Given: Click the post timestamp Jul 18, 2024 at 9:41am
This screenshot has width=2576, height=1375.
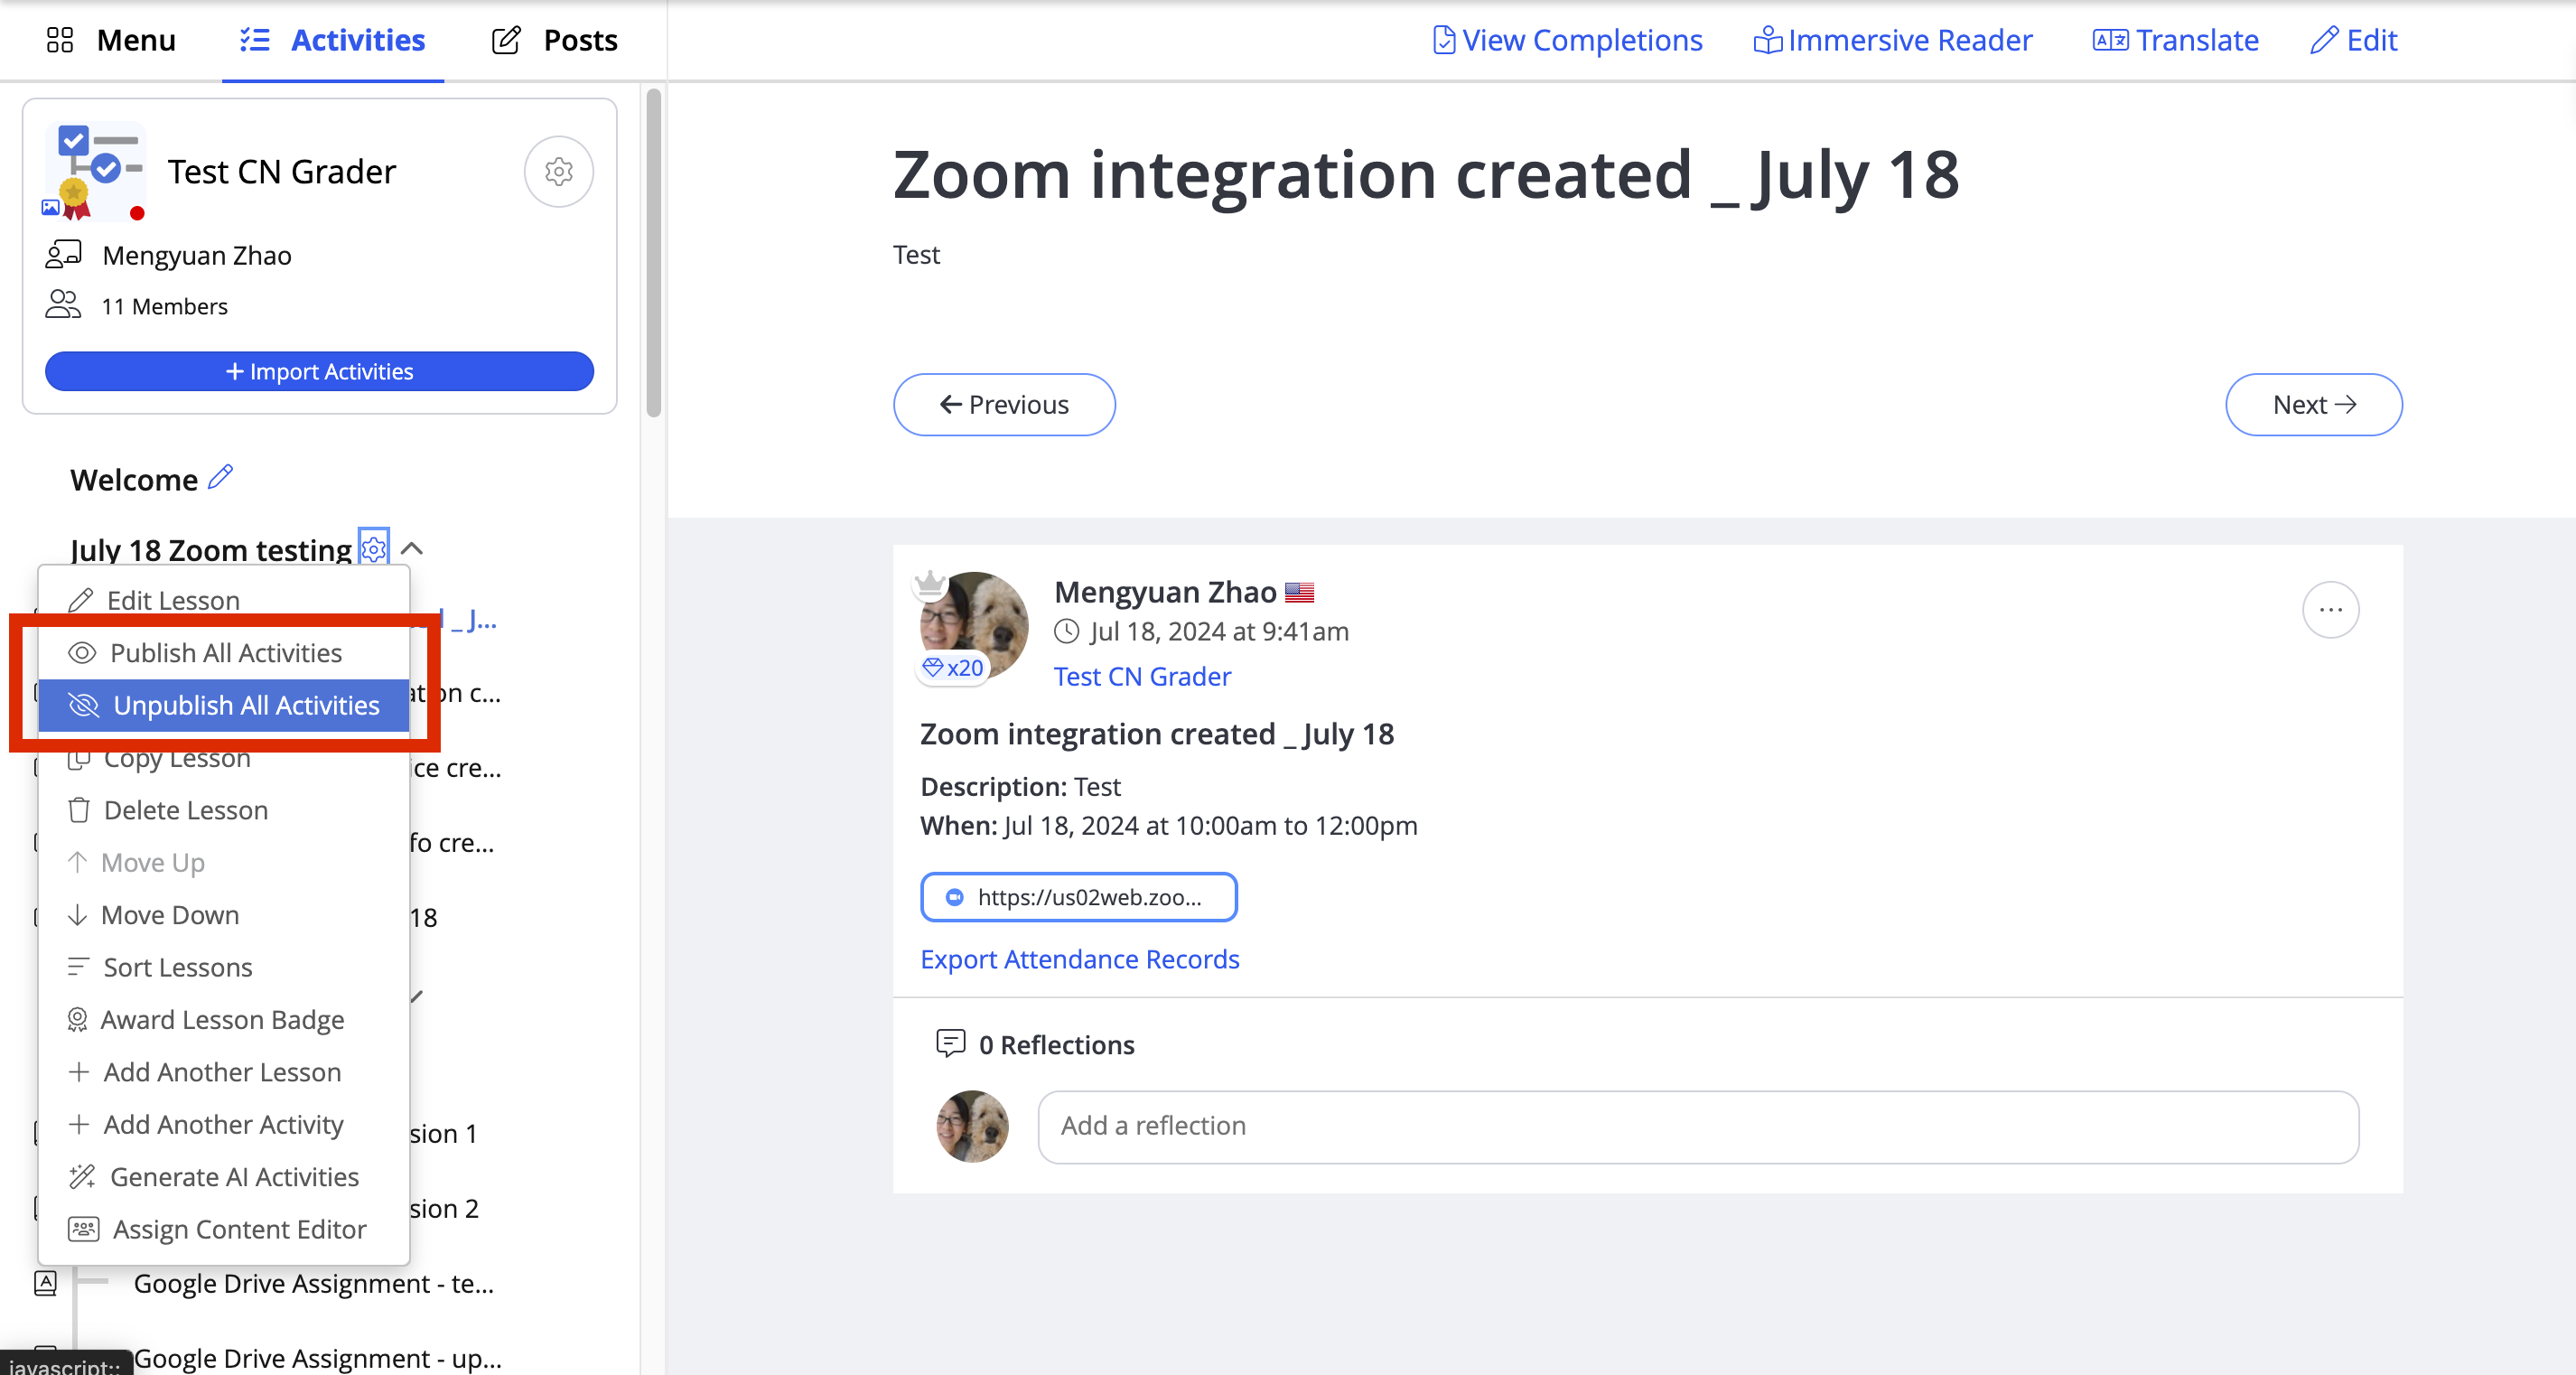Looking at the screenshot, I should (x=1219, y=631).
